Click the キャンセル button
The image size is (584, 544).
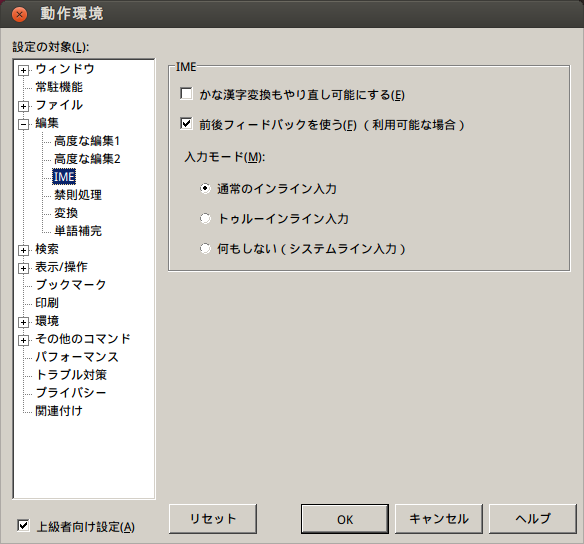coord(439,519)
